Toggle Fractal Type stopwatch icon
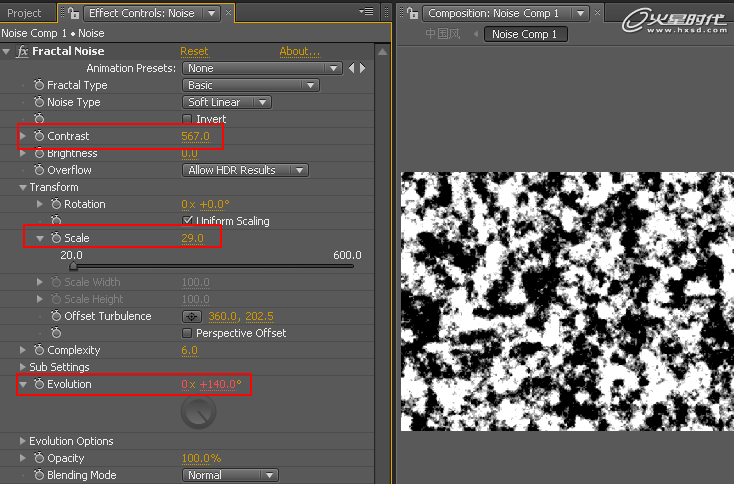Viewport: 734px width, 484px height. (39, 85)
